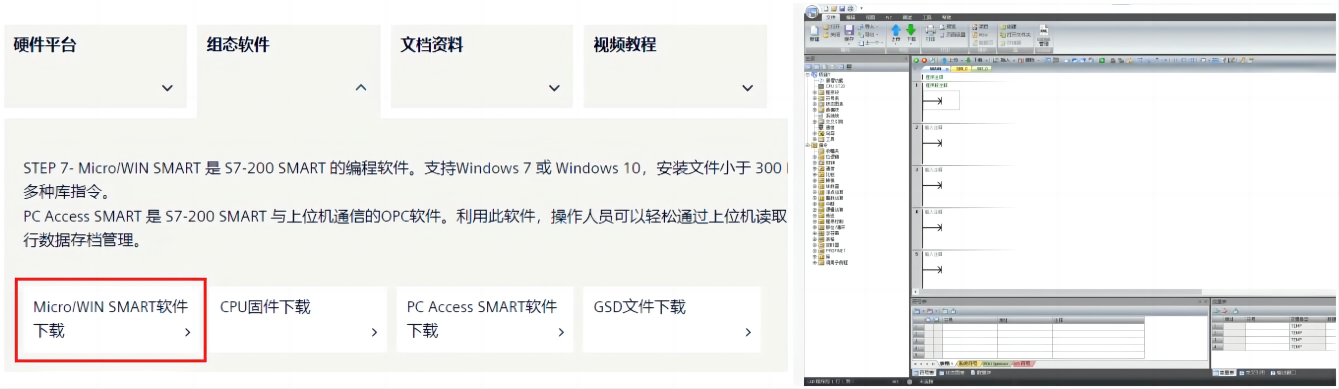Click quick-access New icon in title bar

tap(826, 8)
